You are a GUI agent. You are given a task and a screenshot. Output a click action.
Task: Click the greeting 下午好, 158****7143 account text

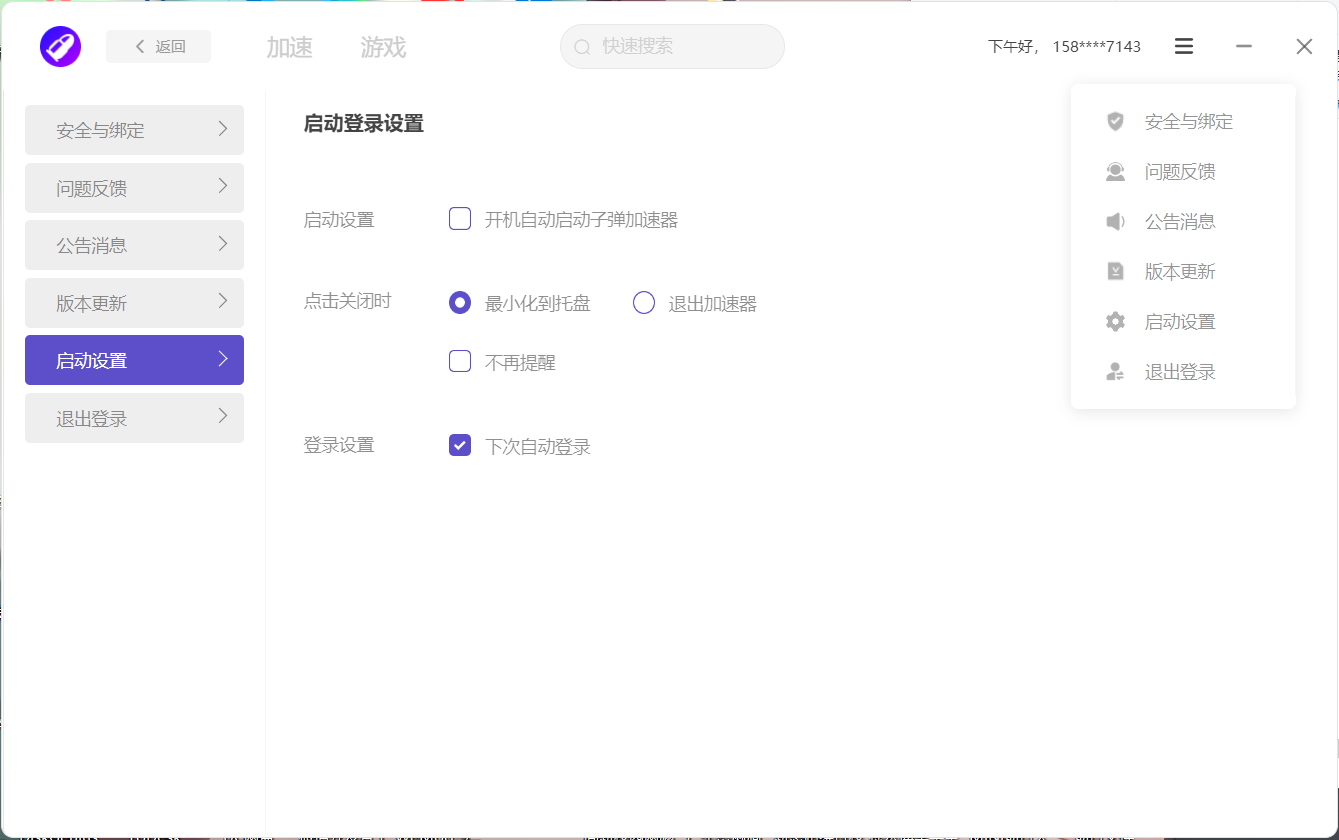pyautogui.click(x=1064, y=46)
